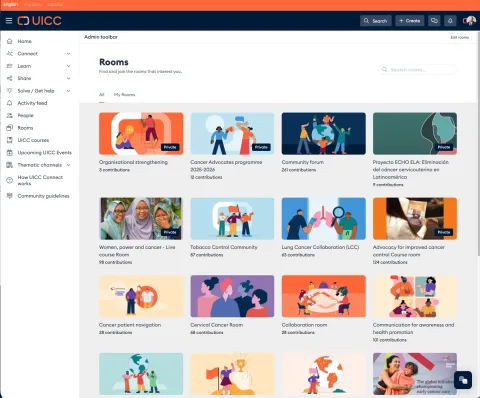The image size is (480, 398).
Task: Click the page vertical scrollbar
Action: tap(478, 143)
